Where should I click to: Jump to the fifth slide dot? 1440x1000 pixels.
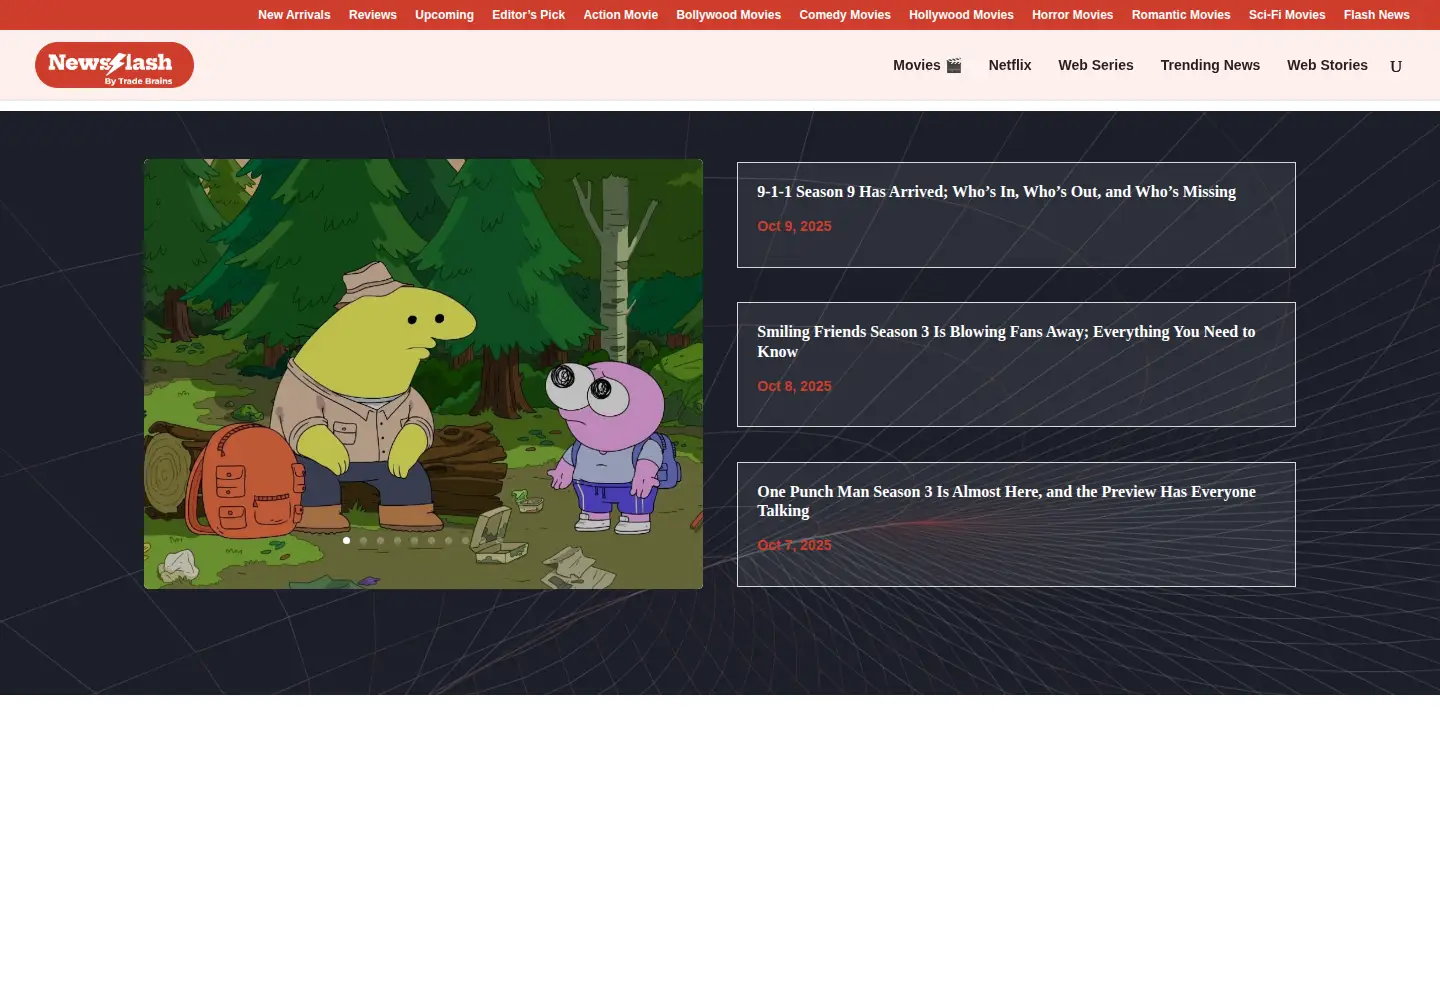tap(414, 540)
